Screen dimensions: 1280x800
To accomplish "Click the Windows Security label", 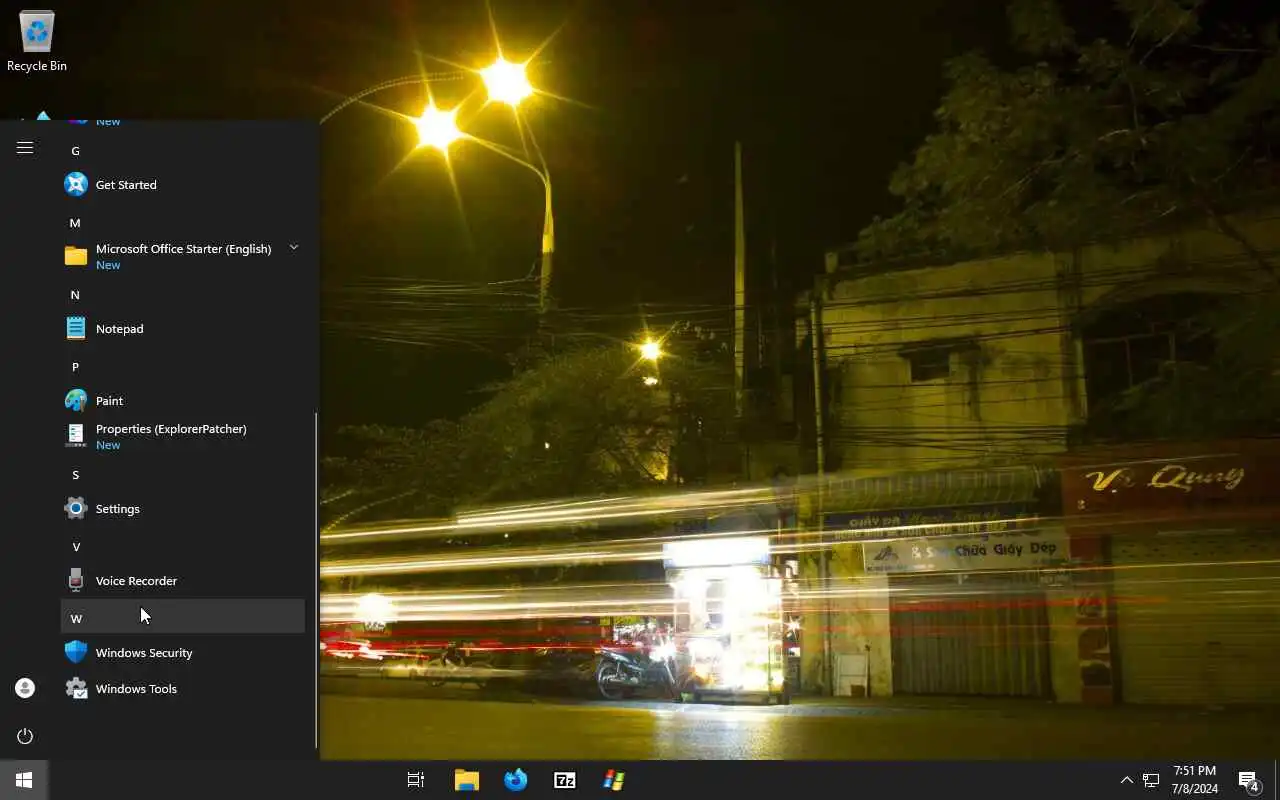I will click(x=144, y=653).
